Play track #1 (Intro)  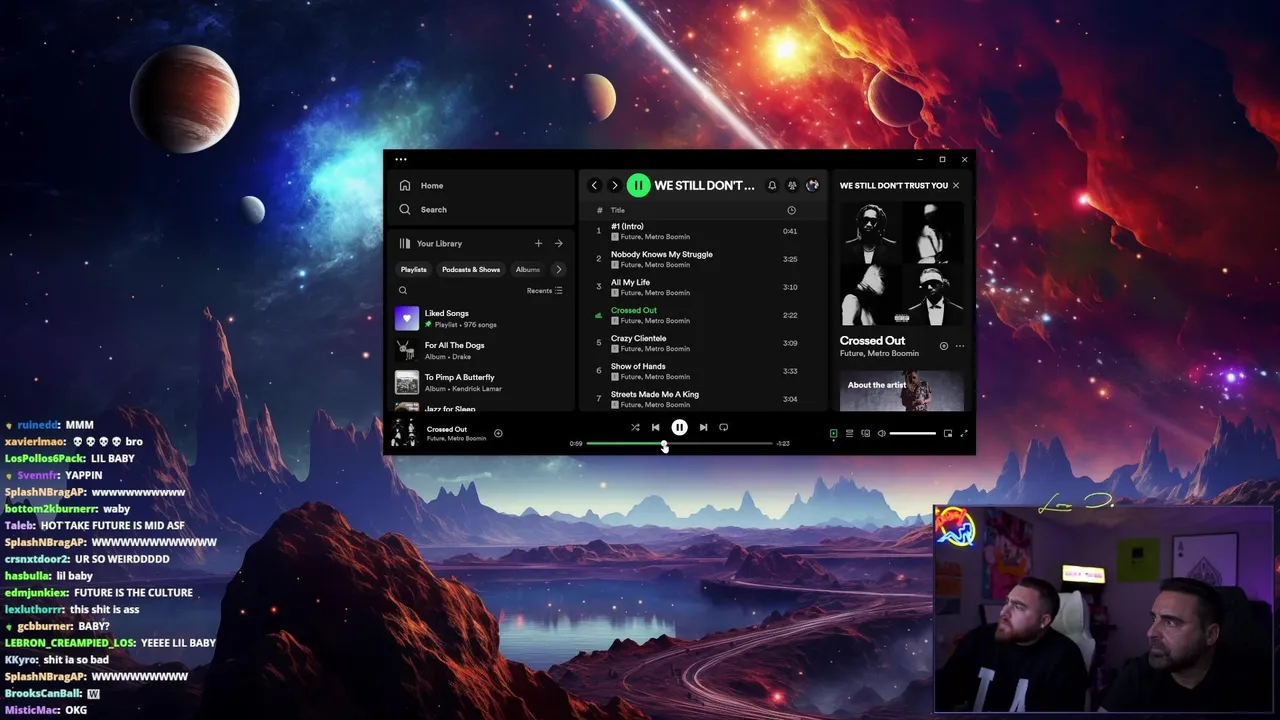click(703, 231)
